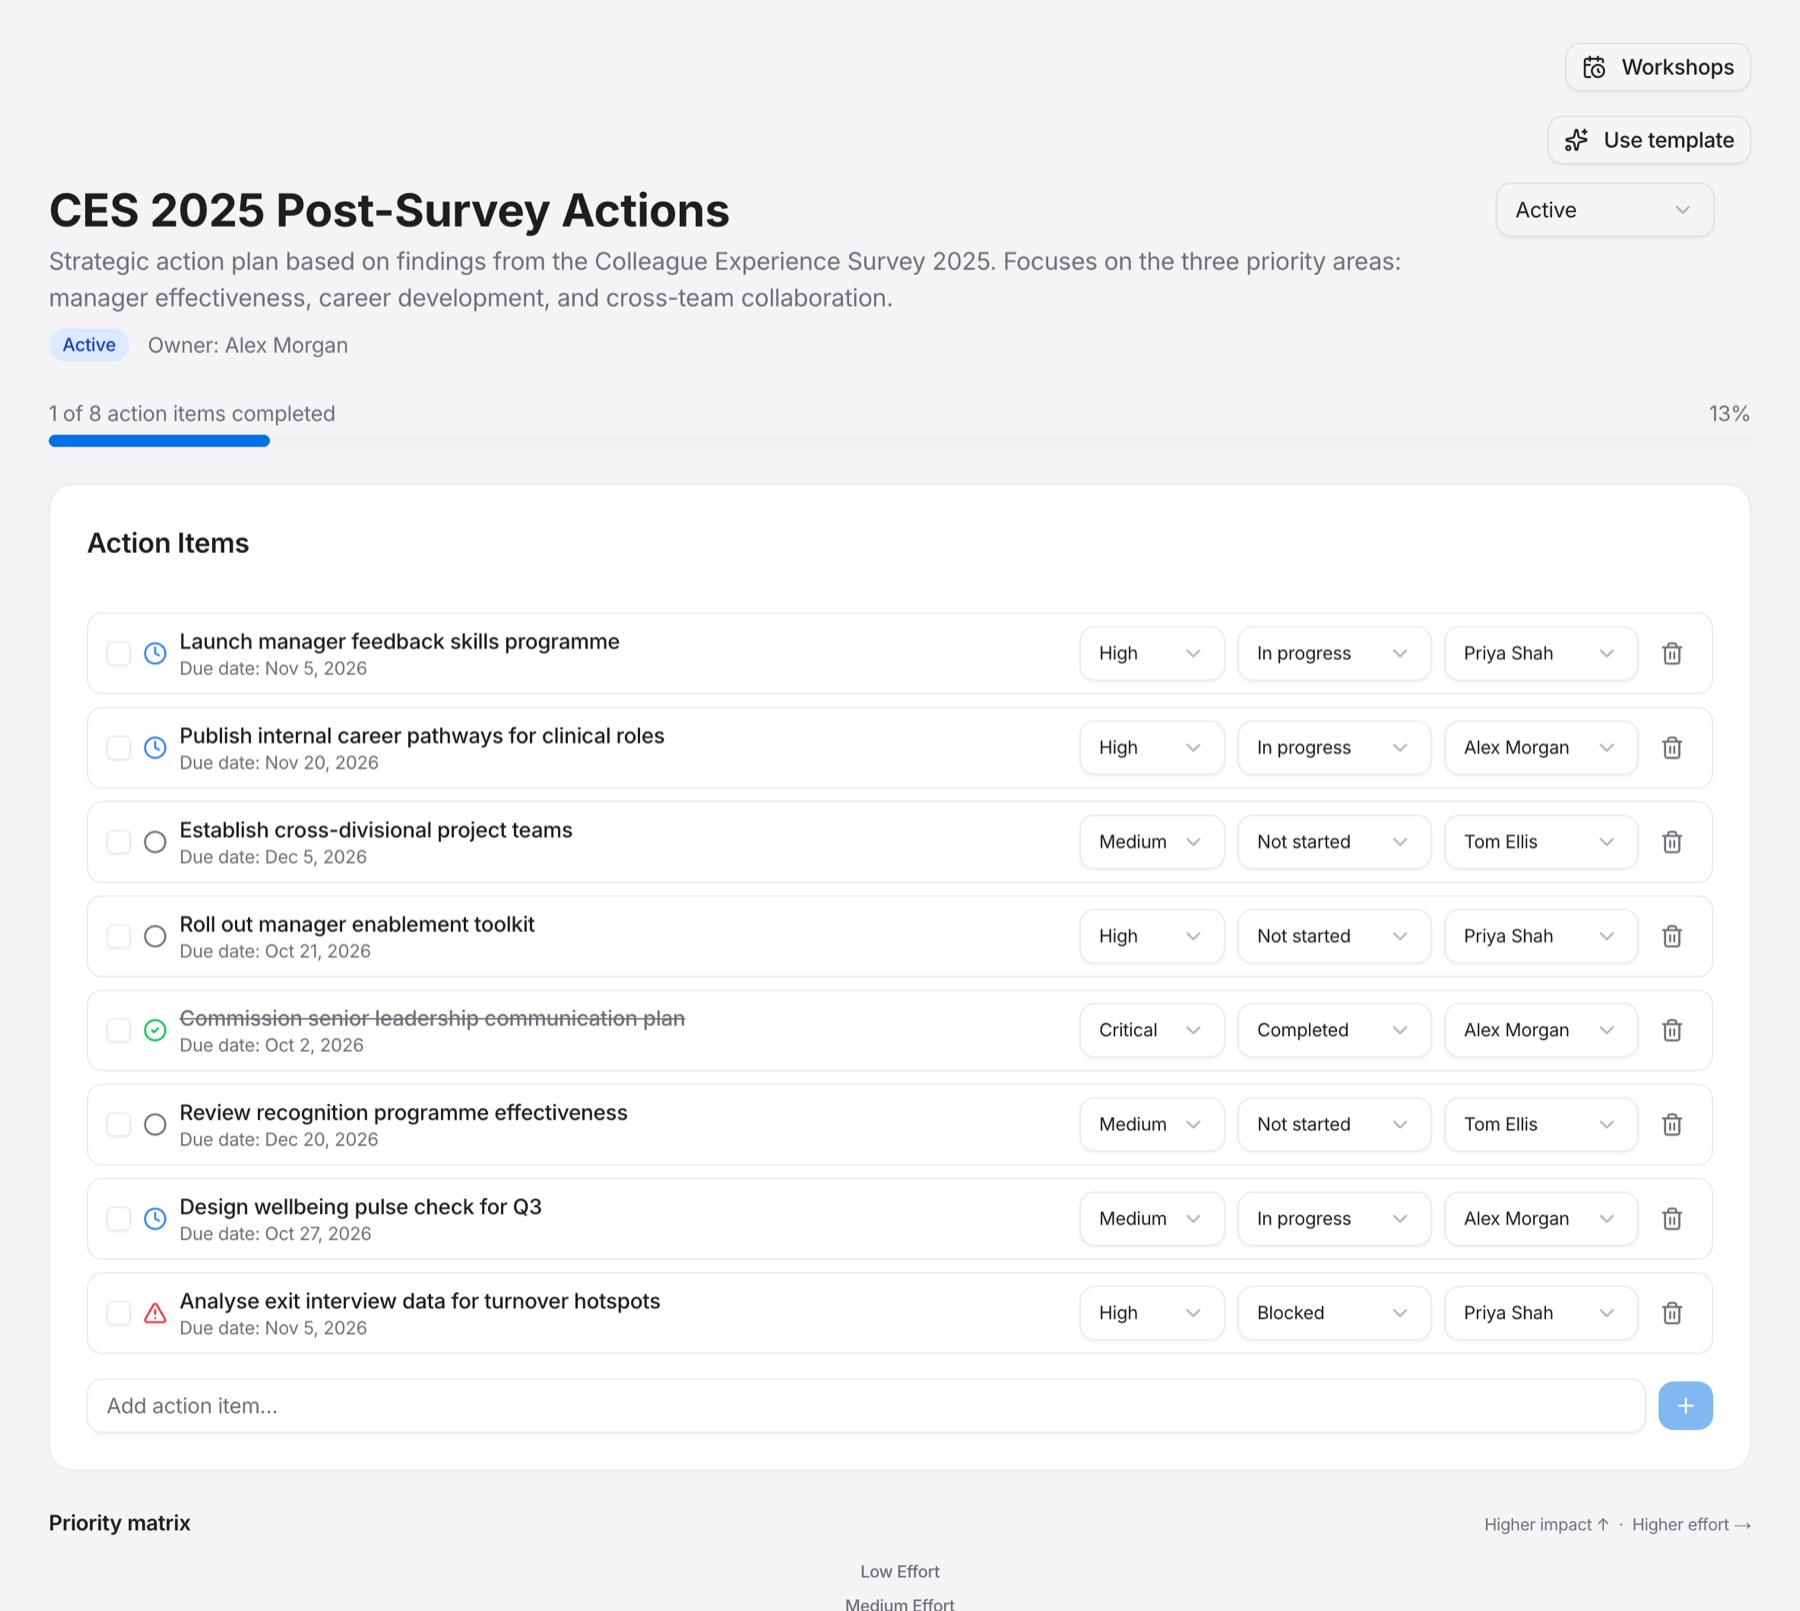
Task: Click the red blocked warning icon on exit interview row
Action: pyautogui.click(x=155, y=1313)
